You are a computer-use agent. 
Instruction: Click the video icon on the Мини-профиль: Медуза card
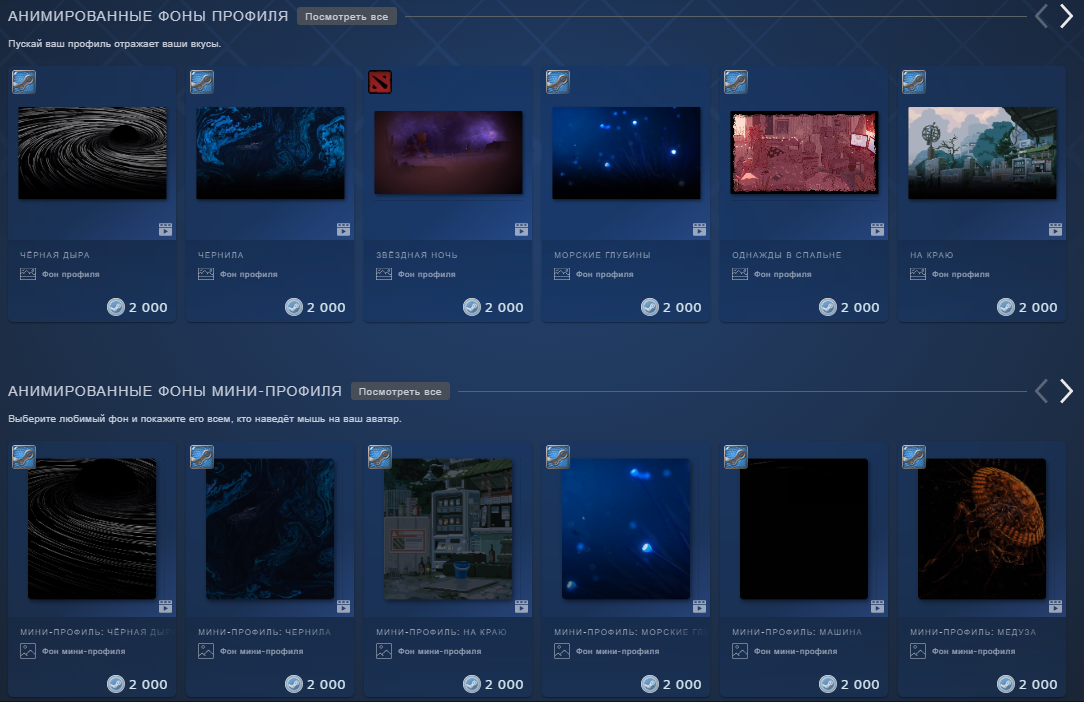tap(1056, 607)
